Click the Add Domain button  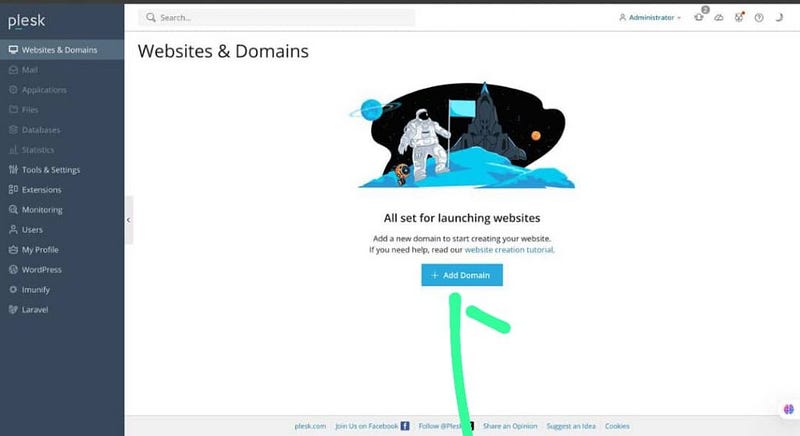coord(462,275)
